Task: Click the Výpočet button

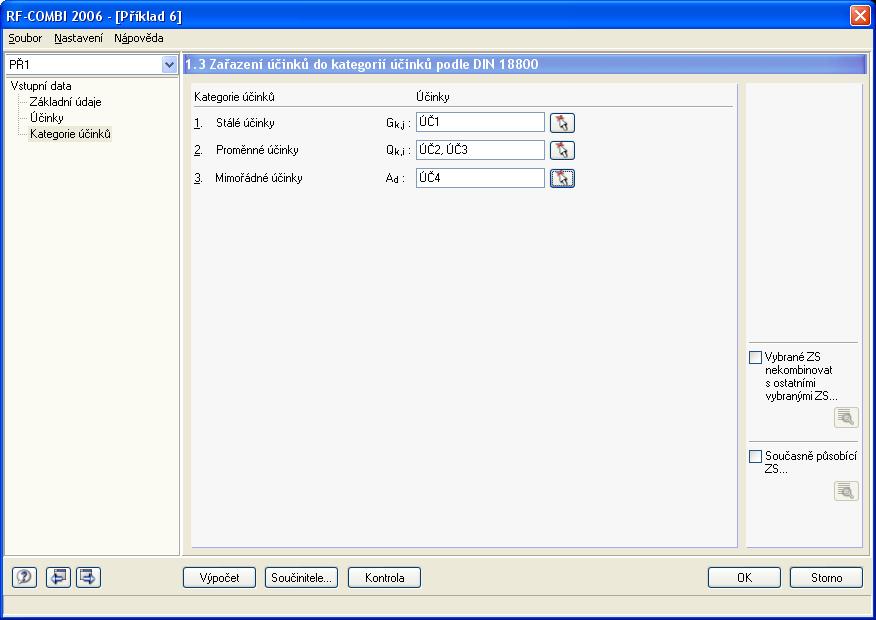Action: [x=219, y=578]
